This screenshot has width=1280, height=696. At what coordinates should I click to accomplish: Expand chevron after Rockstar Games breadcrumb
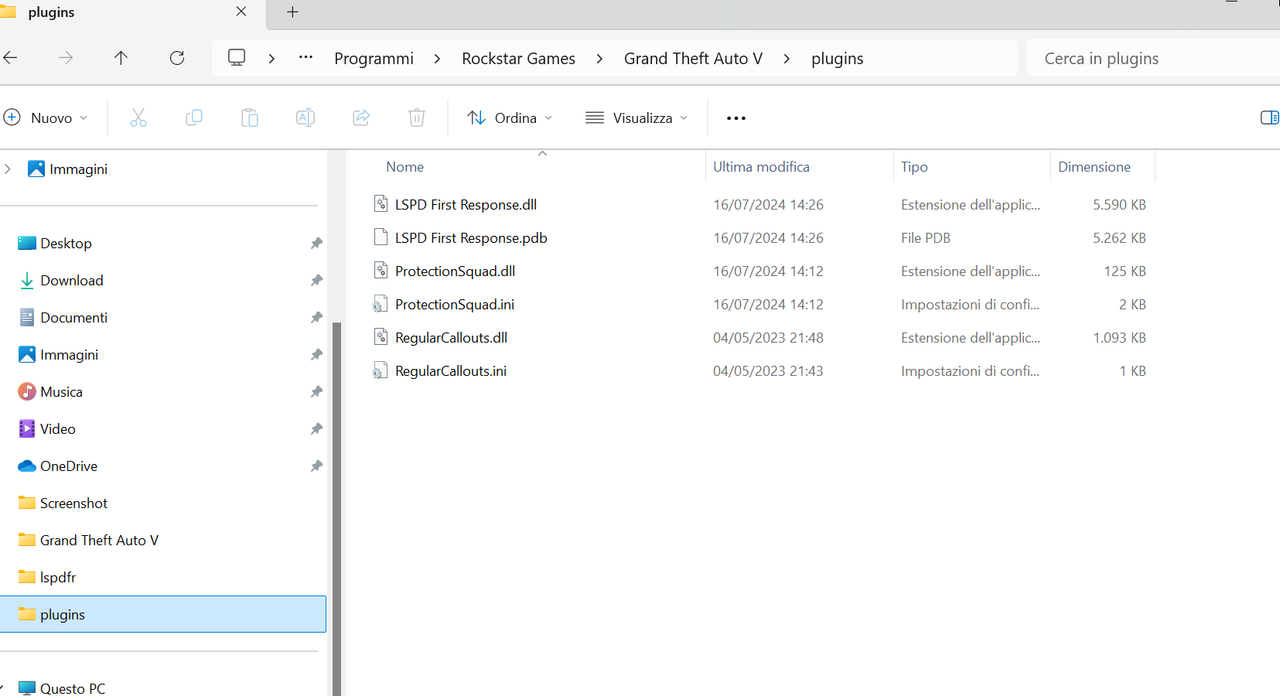600,58
